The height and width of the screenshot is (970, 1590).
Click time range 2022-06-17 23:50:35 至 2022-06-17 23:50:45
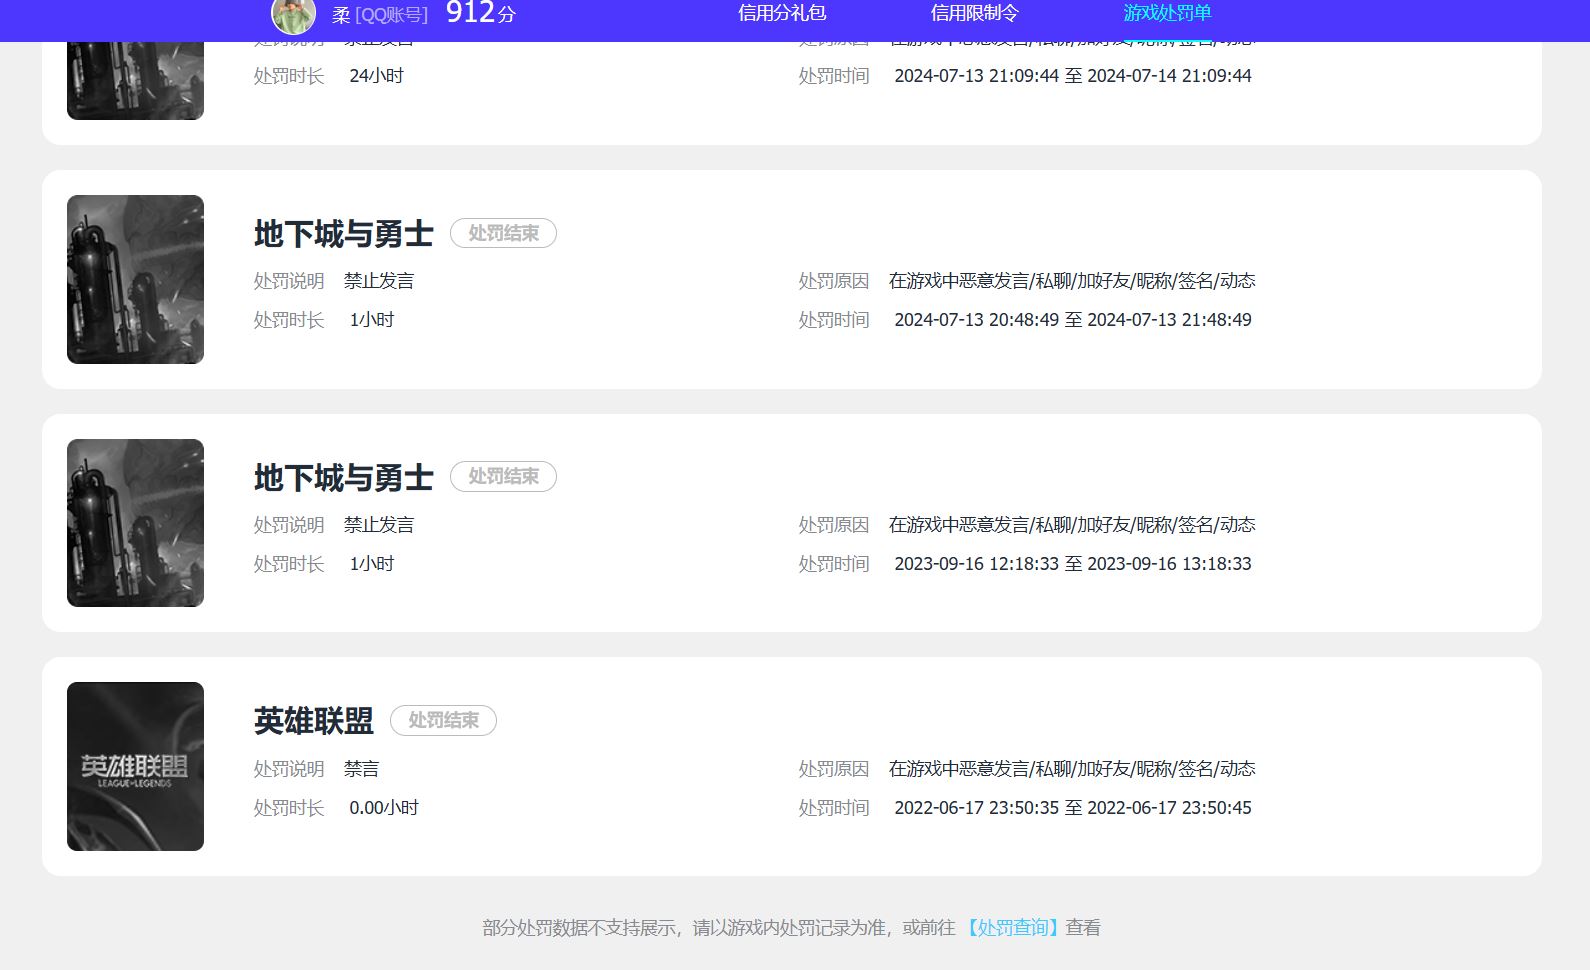pyautogui.click(x=1073, y=808)
